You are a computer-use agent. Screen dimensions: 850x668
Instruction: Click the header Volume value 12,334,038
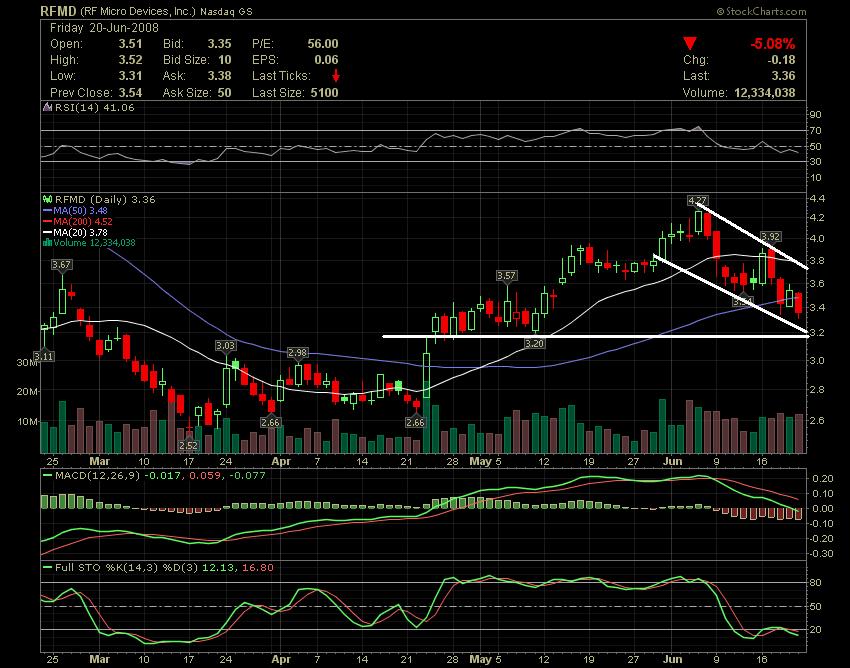pos(765,92)
